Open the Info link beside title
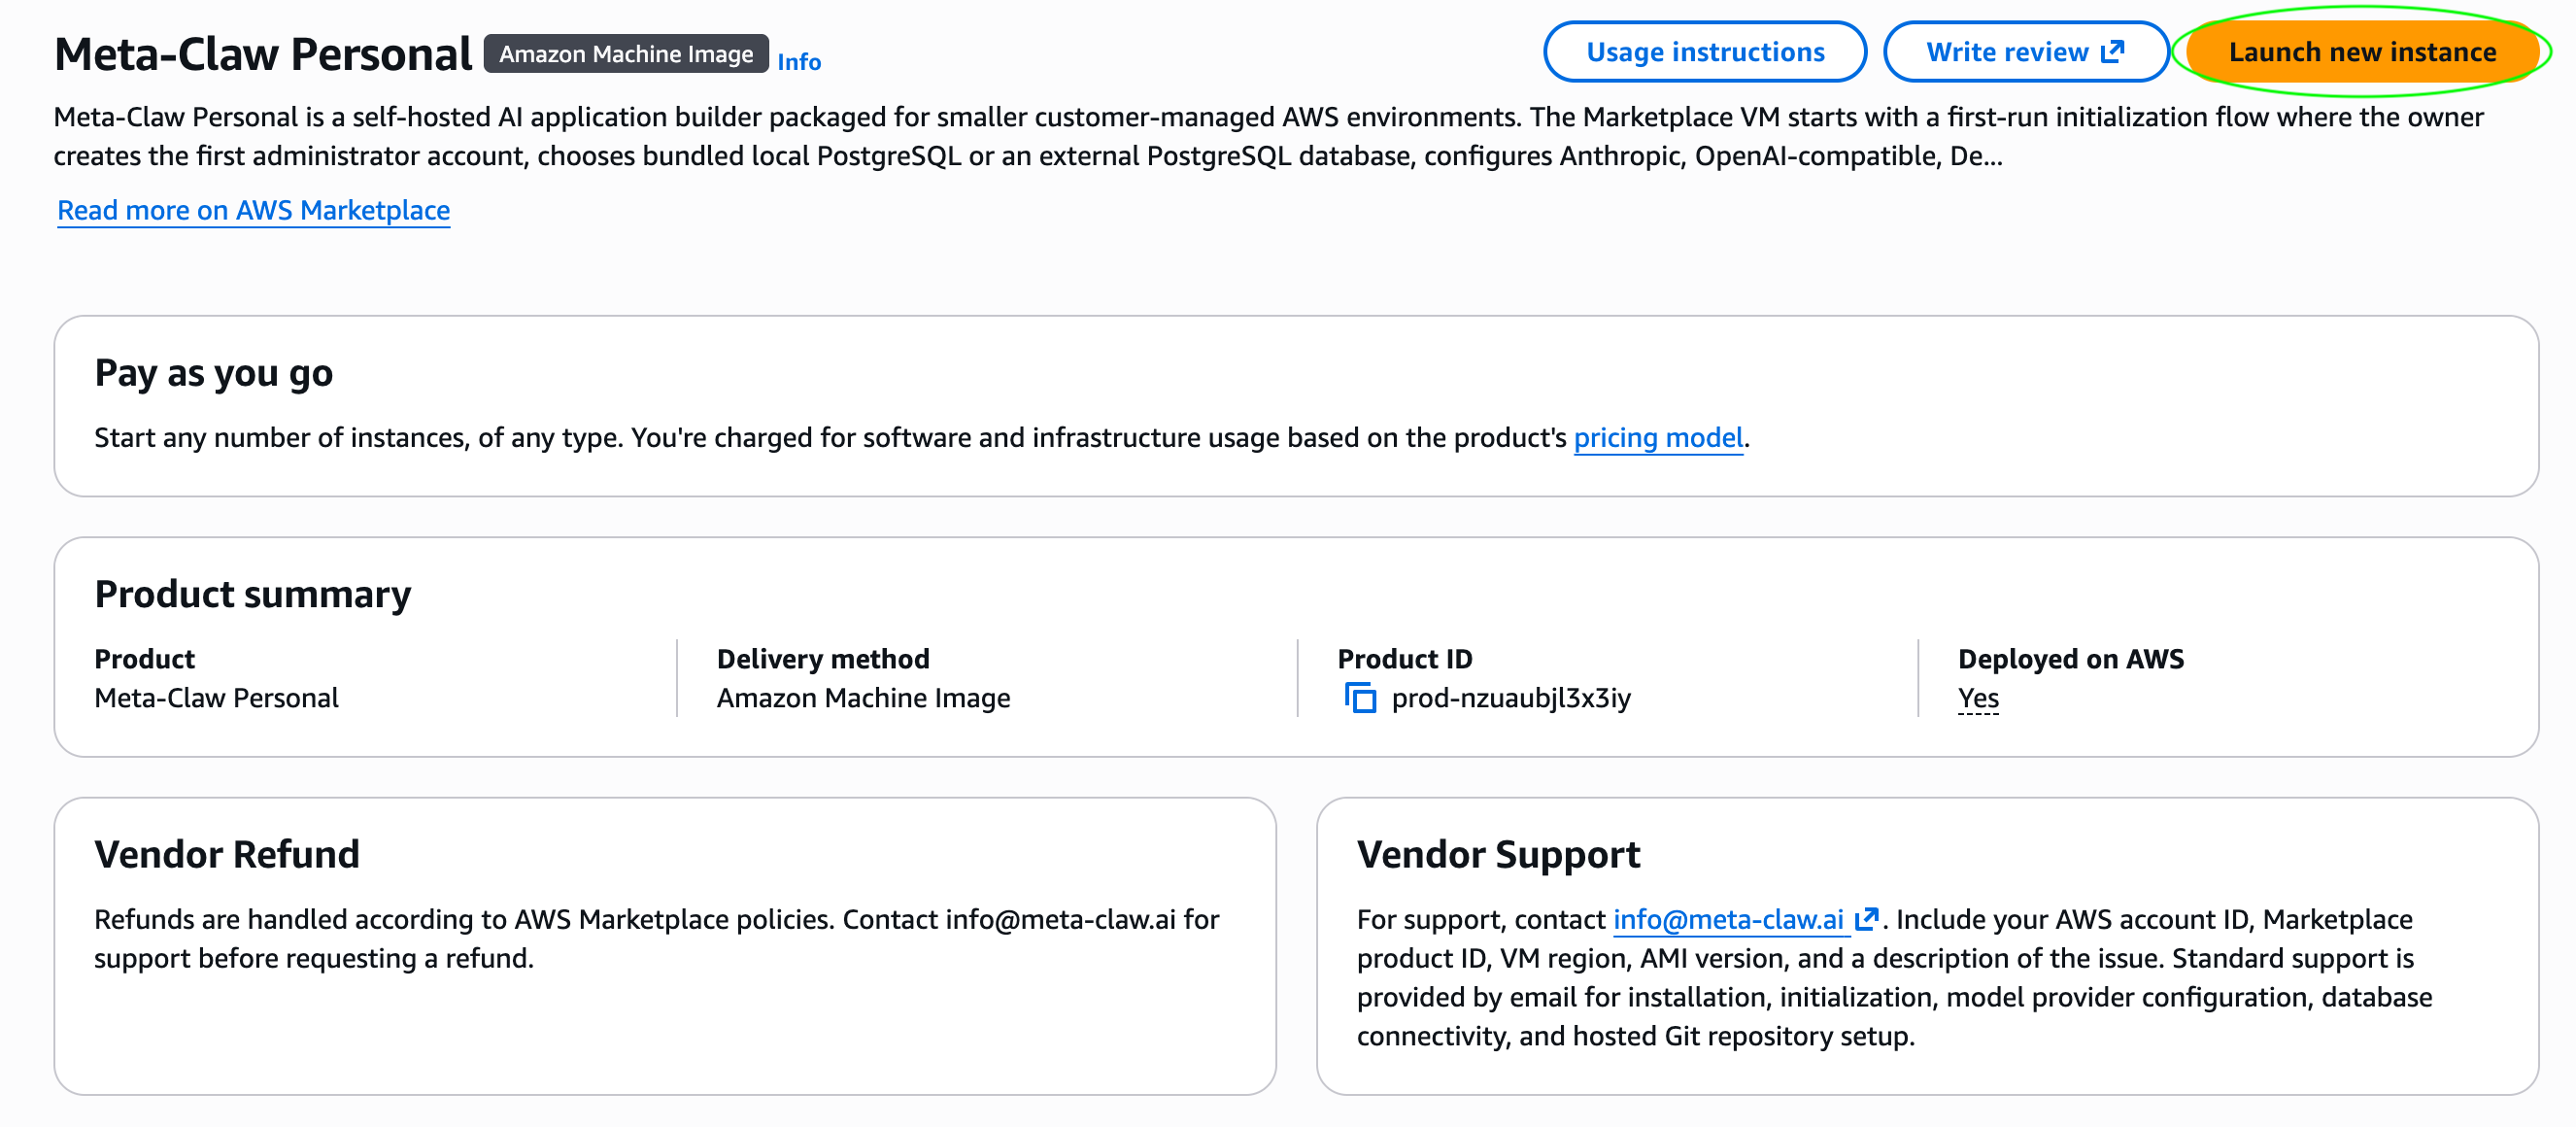2576x1127 pixels. 799,62
